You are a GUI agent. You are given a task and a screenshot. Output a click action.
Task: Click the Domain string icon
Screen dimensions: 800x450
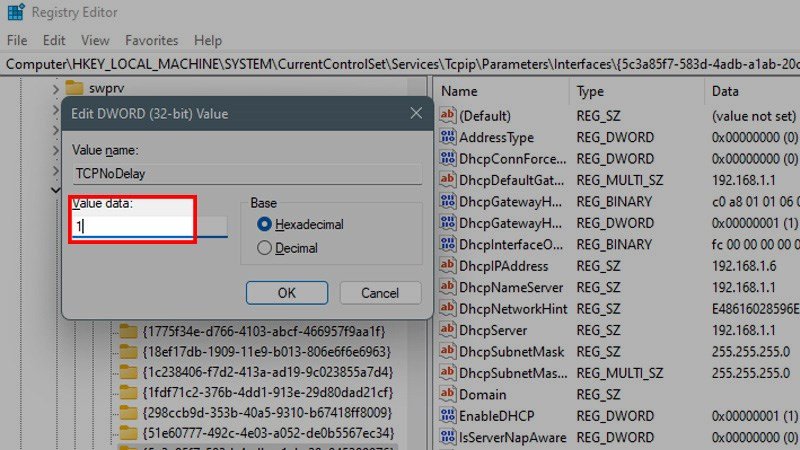(x=447, y=394)
